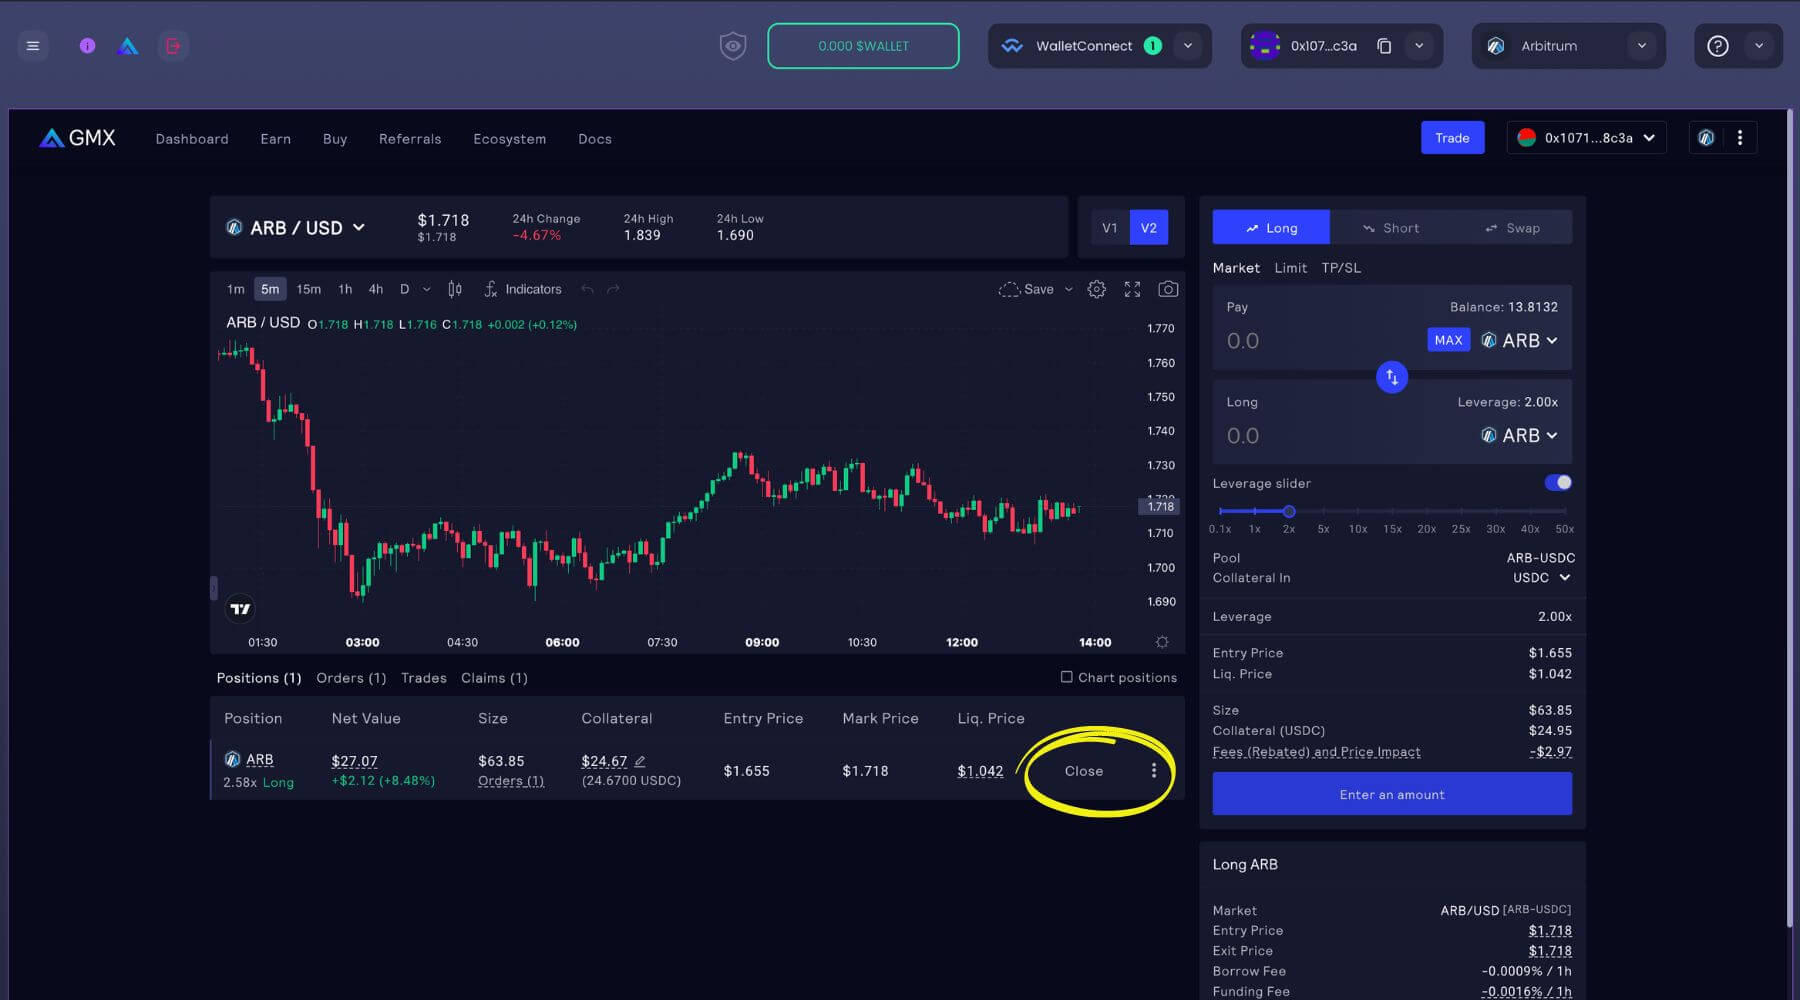Swap Pay and Long tokens with arrows button
Image resolution: width=1800 pixels, height=1000 pixels.
[1391, 377]
